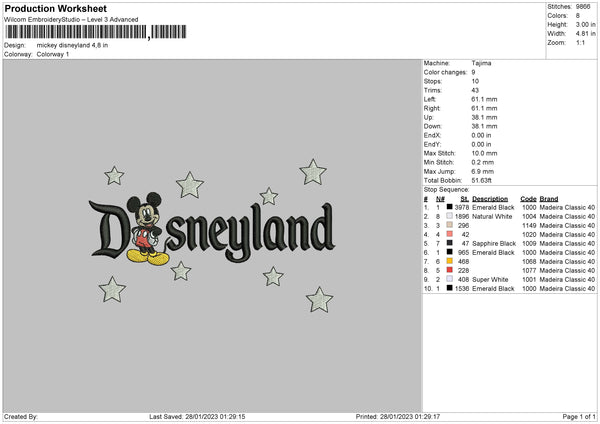This screenshot has width=600, height=424.
Task: Click the beige swatch with code 1149
Action: coord(450,225)
